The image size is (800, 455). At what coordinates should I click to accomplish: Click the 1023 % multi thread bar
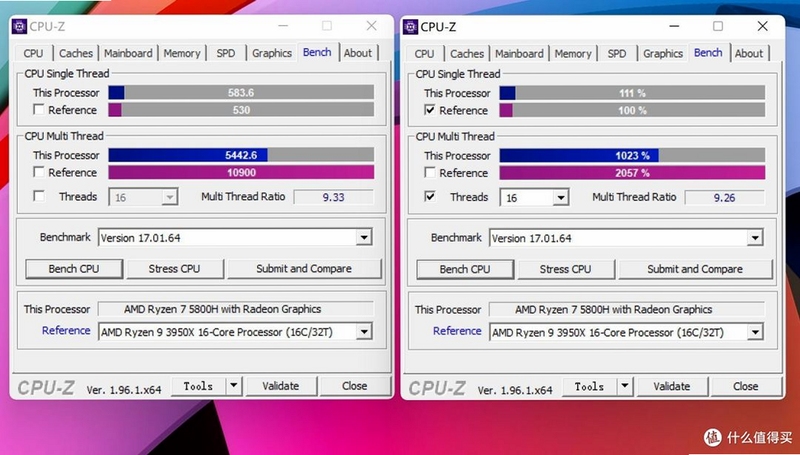click(x=632, y=155)
